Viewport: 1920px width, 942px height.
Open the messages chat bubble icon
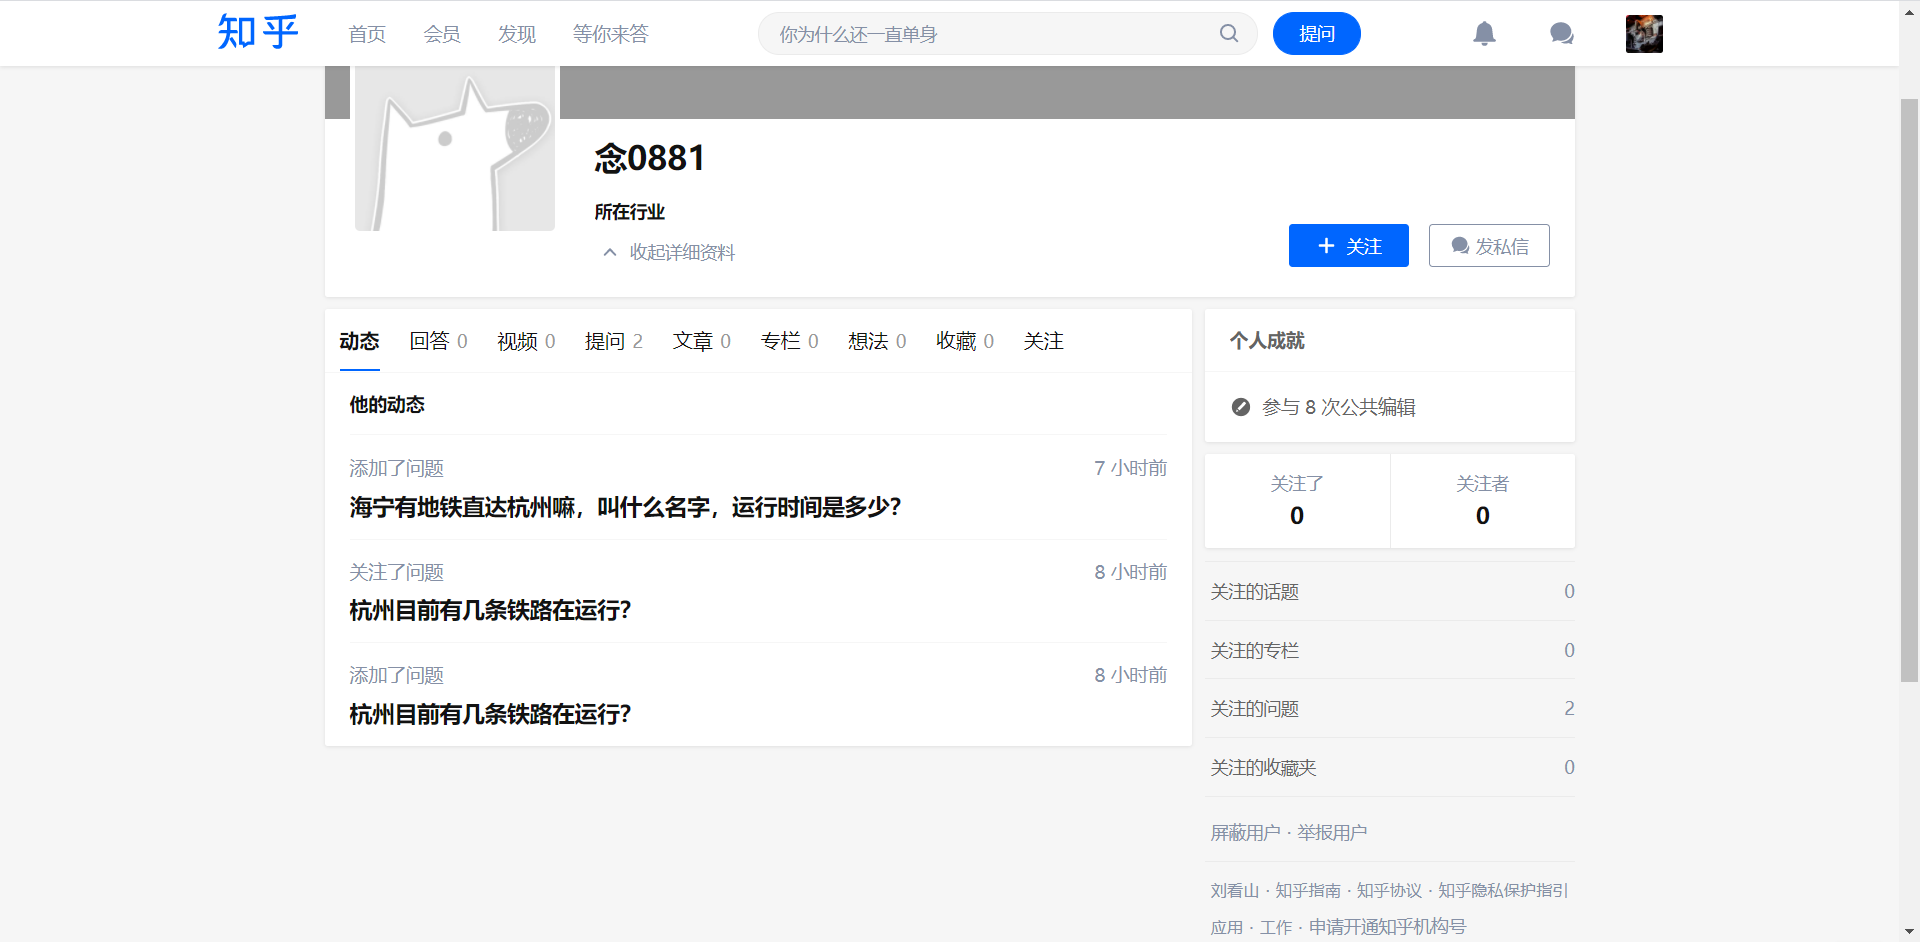coord(1561,34)
